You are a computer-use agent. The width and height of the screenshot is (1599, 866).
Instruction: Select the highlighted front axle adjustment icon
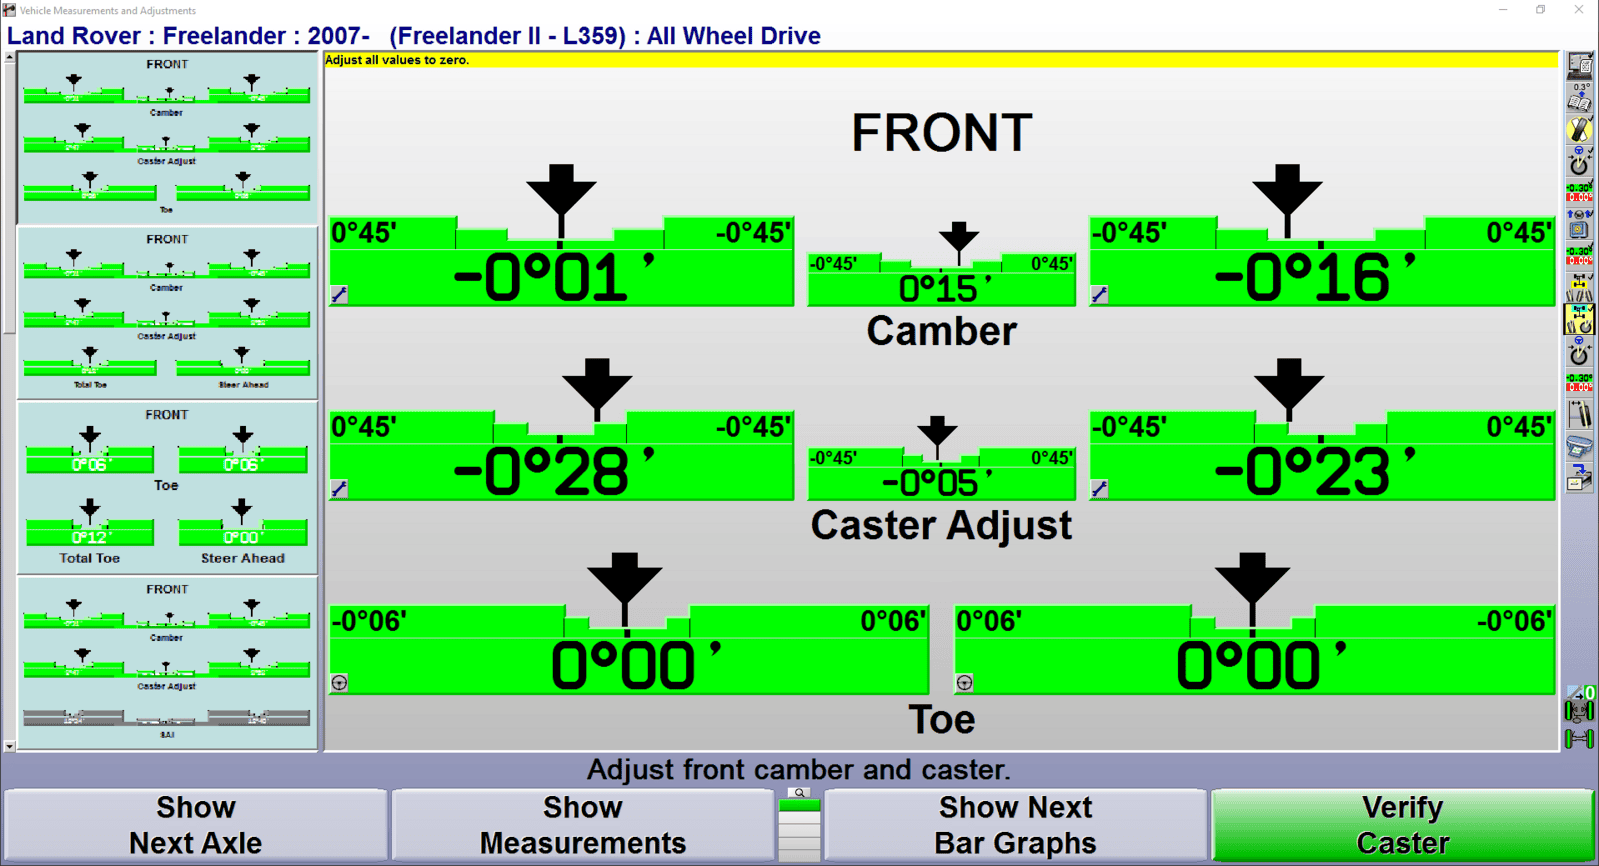pyautogui.click(x=1580, y=320)
